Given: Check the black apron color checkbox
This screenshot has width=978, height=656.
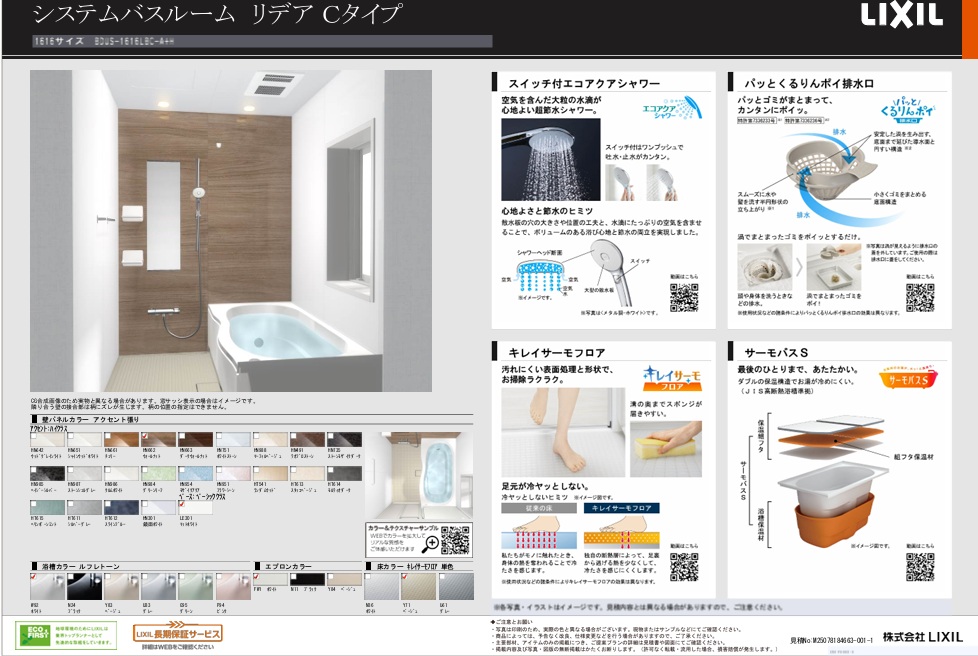Looking at the screenshot, I should coord(294,575).
